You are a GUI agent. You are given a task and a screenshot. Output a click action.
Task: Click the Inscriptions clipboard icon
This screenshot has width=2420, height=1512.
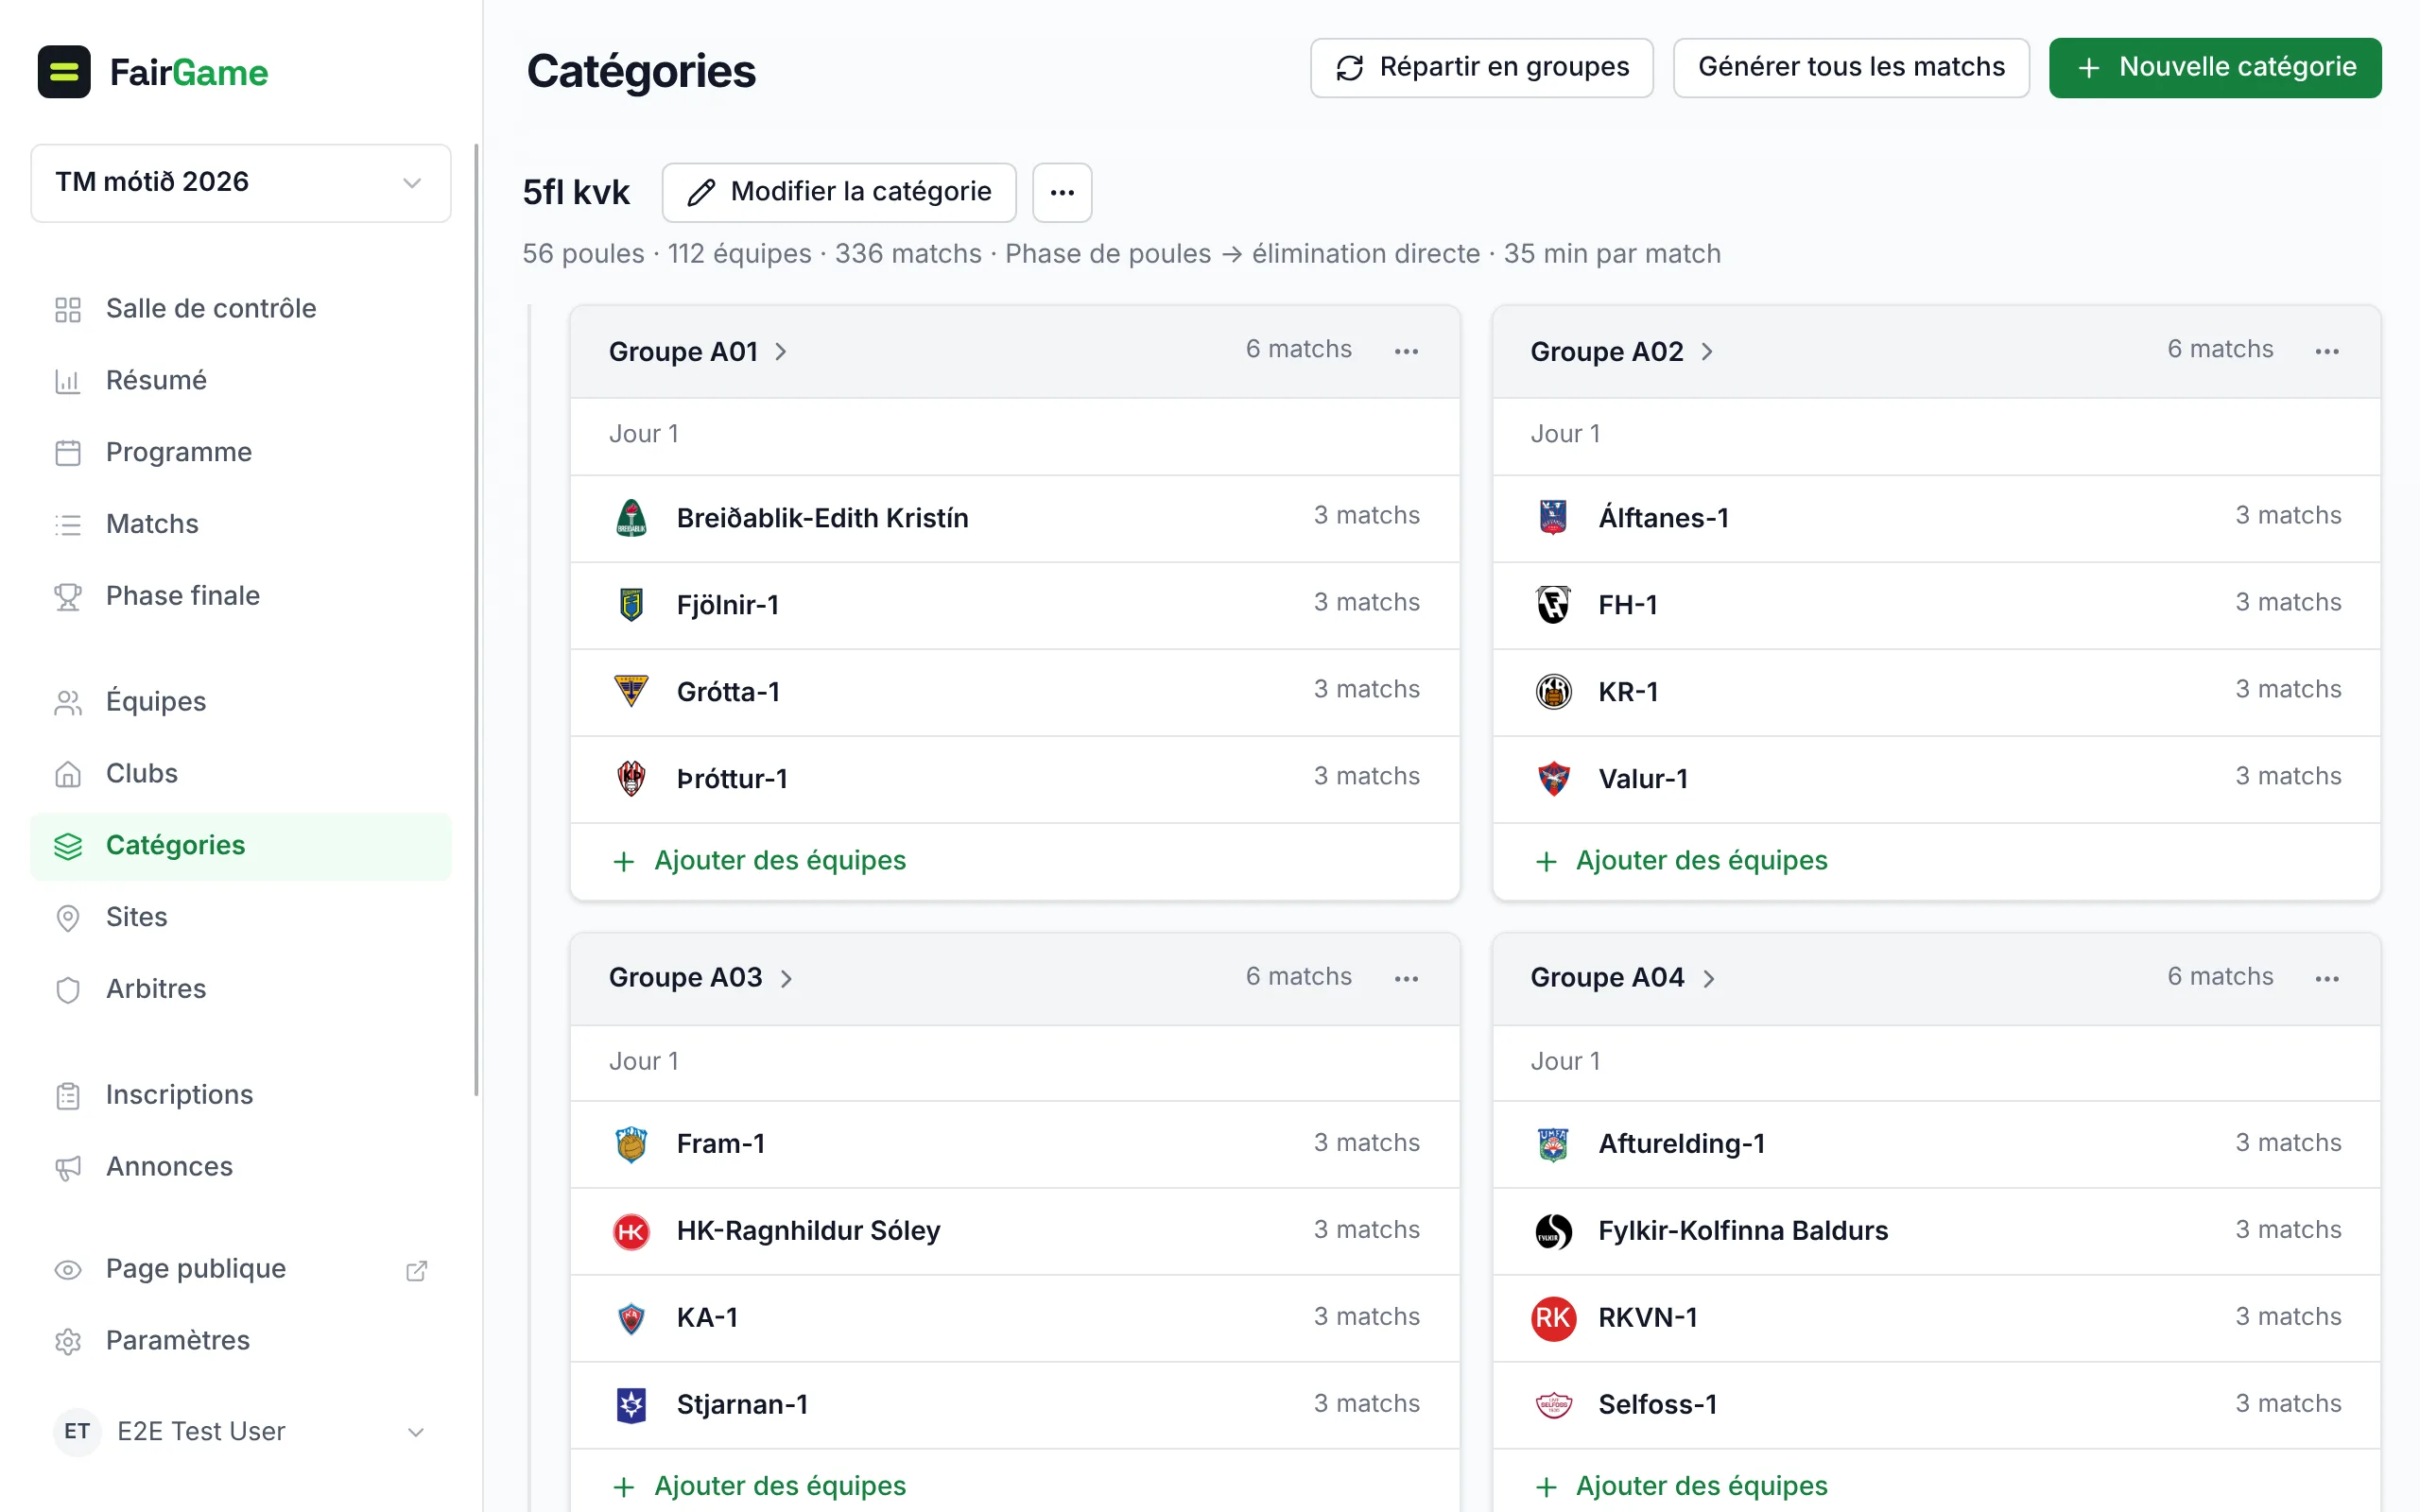pyautogui.click(x=68, y=1095)
